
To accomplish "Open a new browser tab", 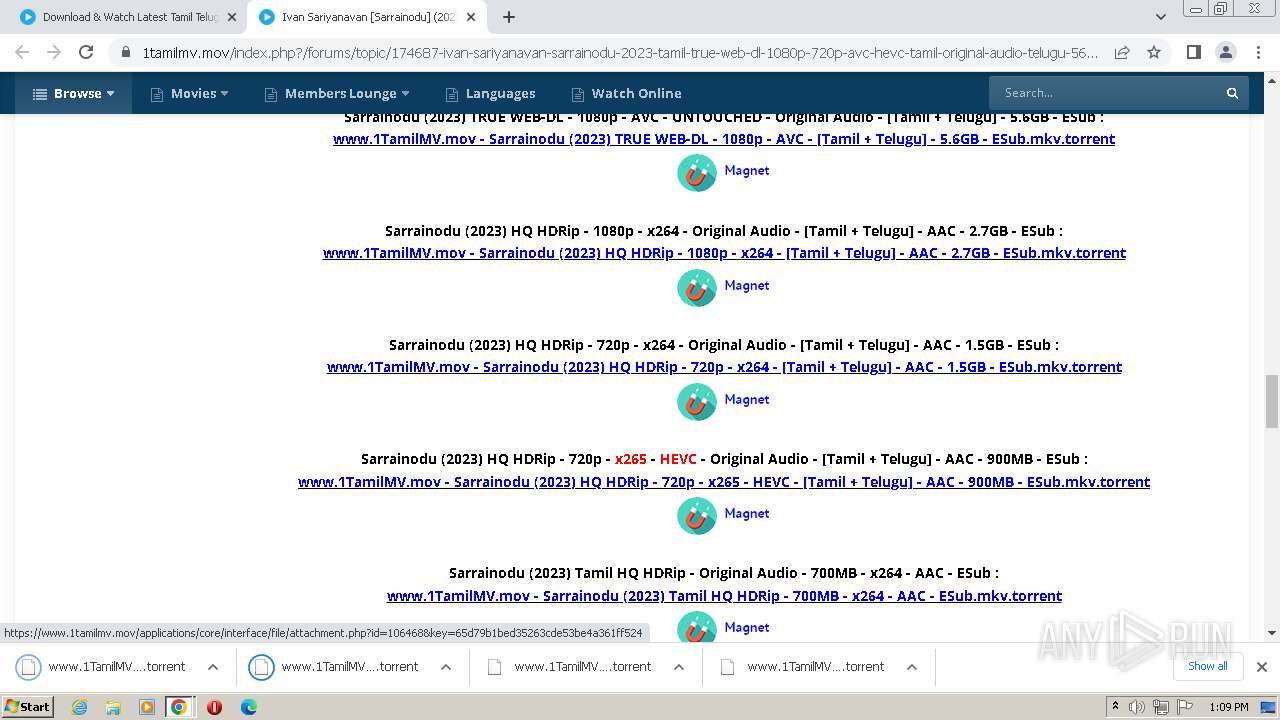I will point(509,17).
